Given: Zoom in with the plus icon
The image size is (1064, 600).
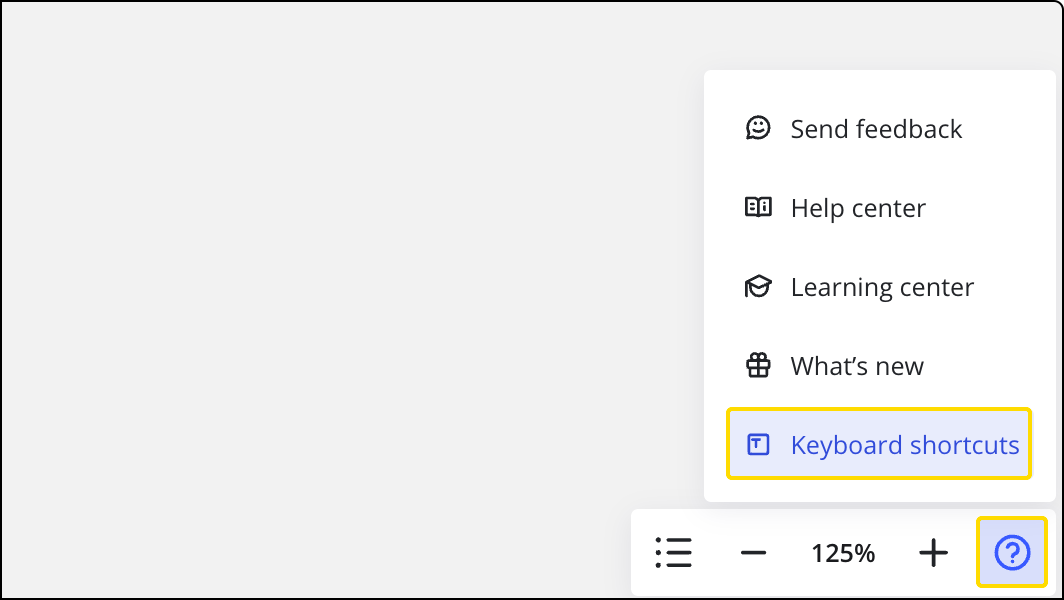Looking at the screenshot, I should pyautogui.click(x=933, y=553).
